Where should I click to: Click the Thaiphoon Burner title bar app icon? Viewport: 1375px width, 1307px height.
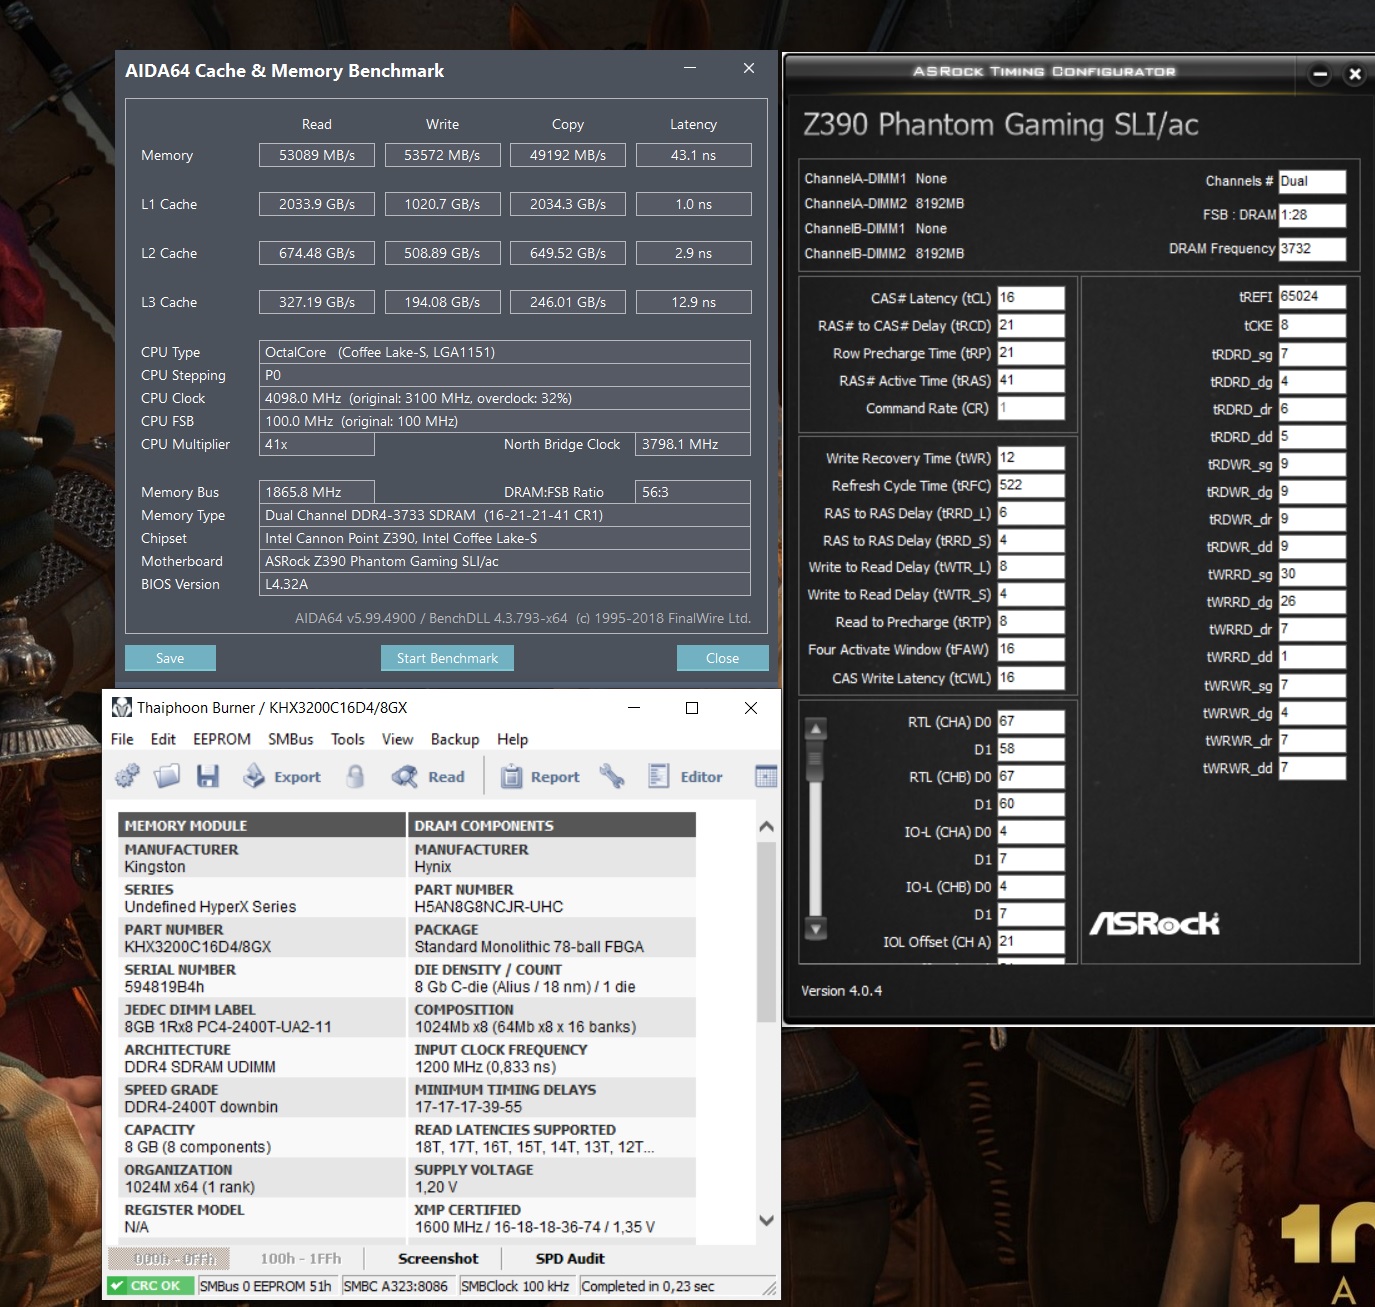click(122, 707)
